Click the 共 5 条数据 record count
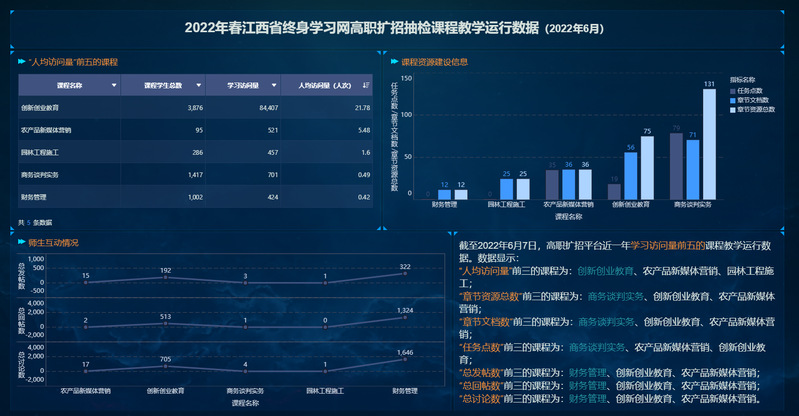 (x=35, y=222)
